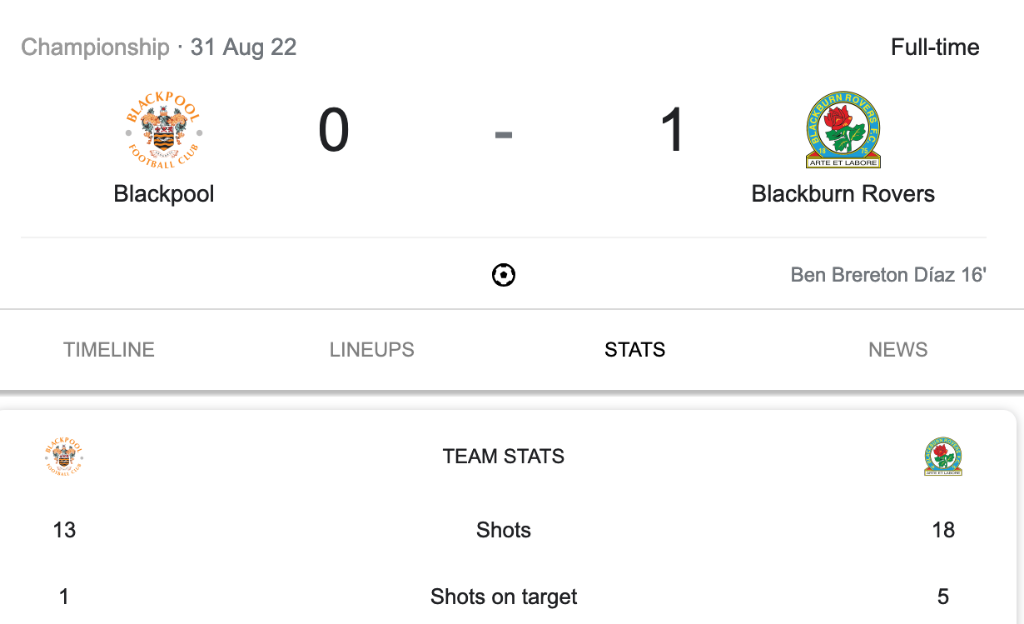Click Blackburn's score of 1
Screen dimensions: 1024x624
[673, 131]
